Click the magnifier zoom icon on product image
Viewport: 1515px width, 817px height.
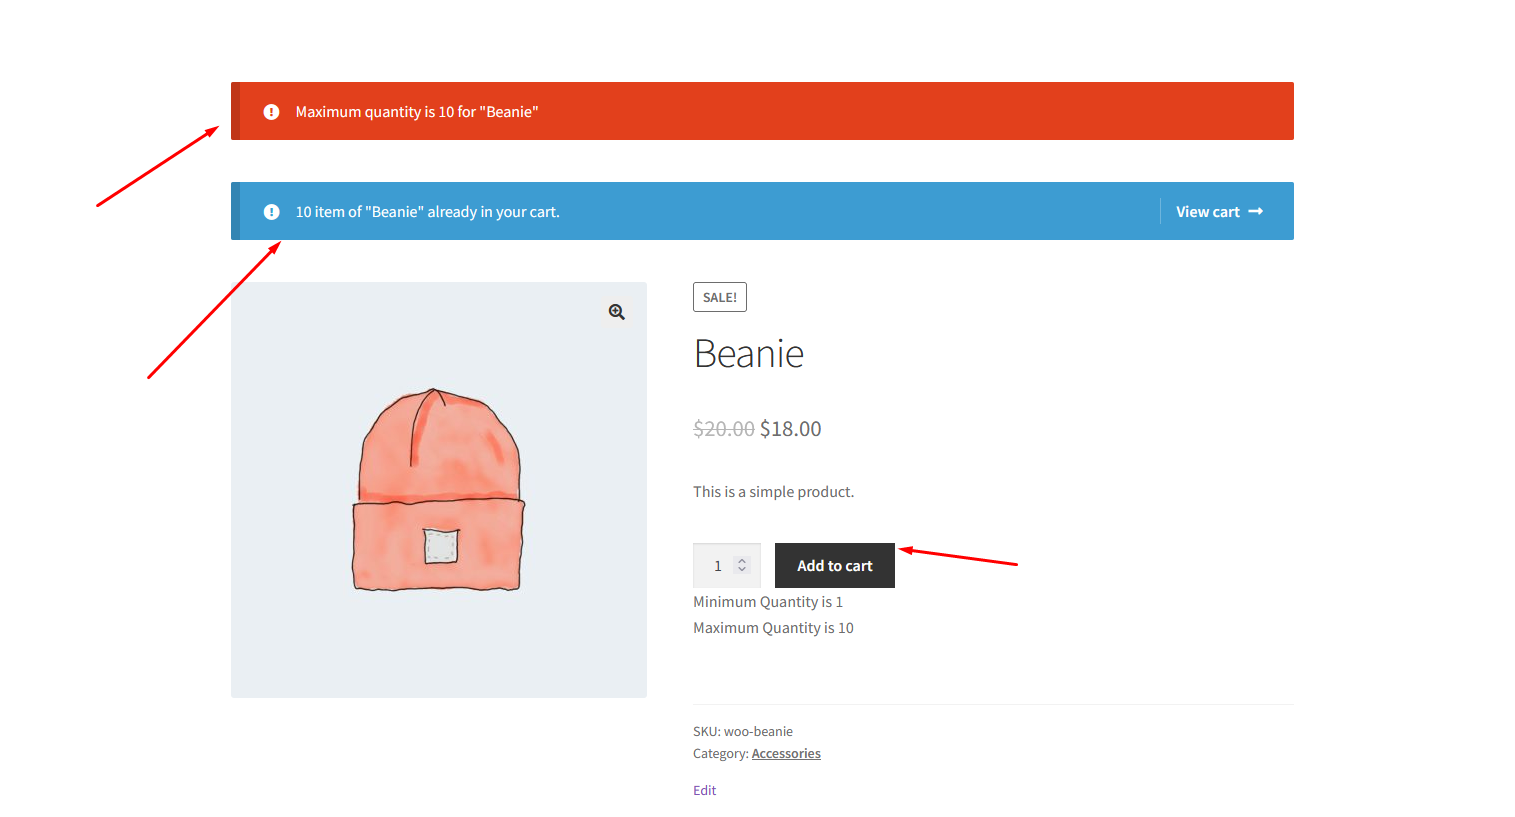click(x=617, y=312)
